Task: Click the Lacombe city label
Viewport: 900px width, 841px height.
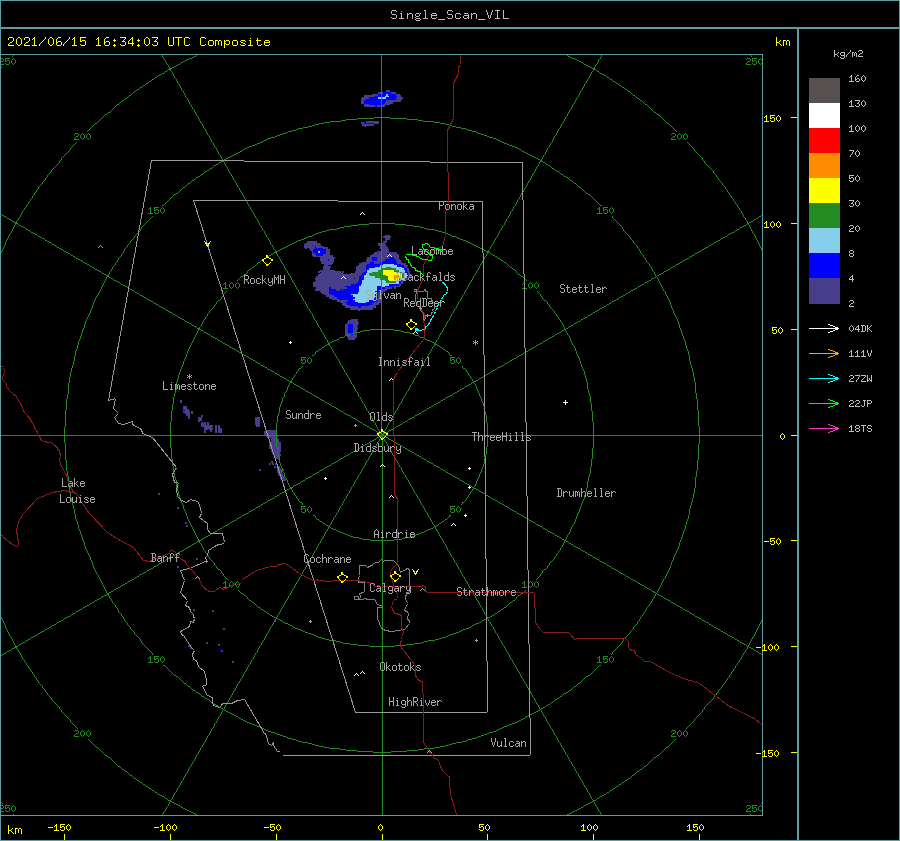Action: pyautogui.click(x=432, y=251)
